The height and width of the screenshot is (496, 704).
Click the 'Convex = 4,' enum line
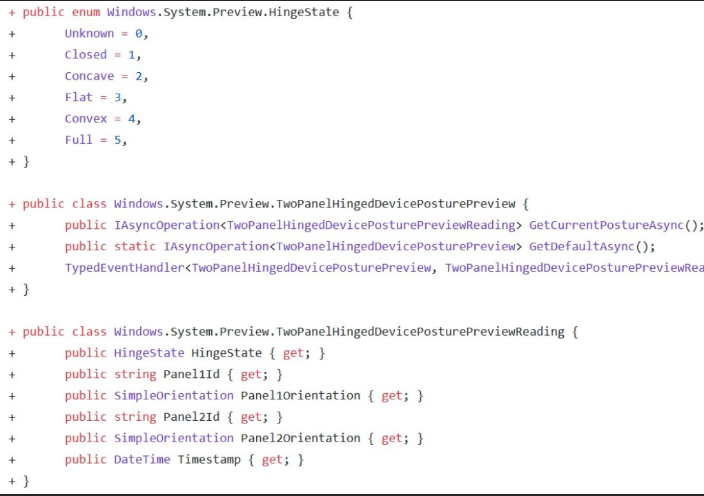pos(103,119)
